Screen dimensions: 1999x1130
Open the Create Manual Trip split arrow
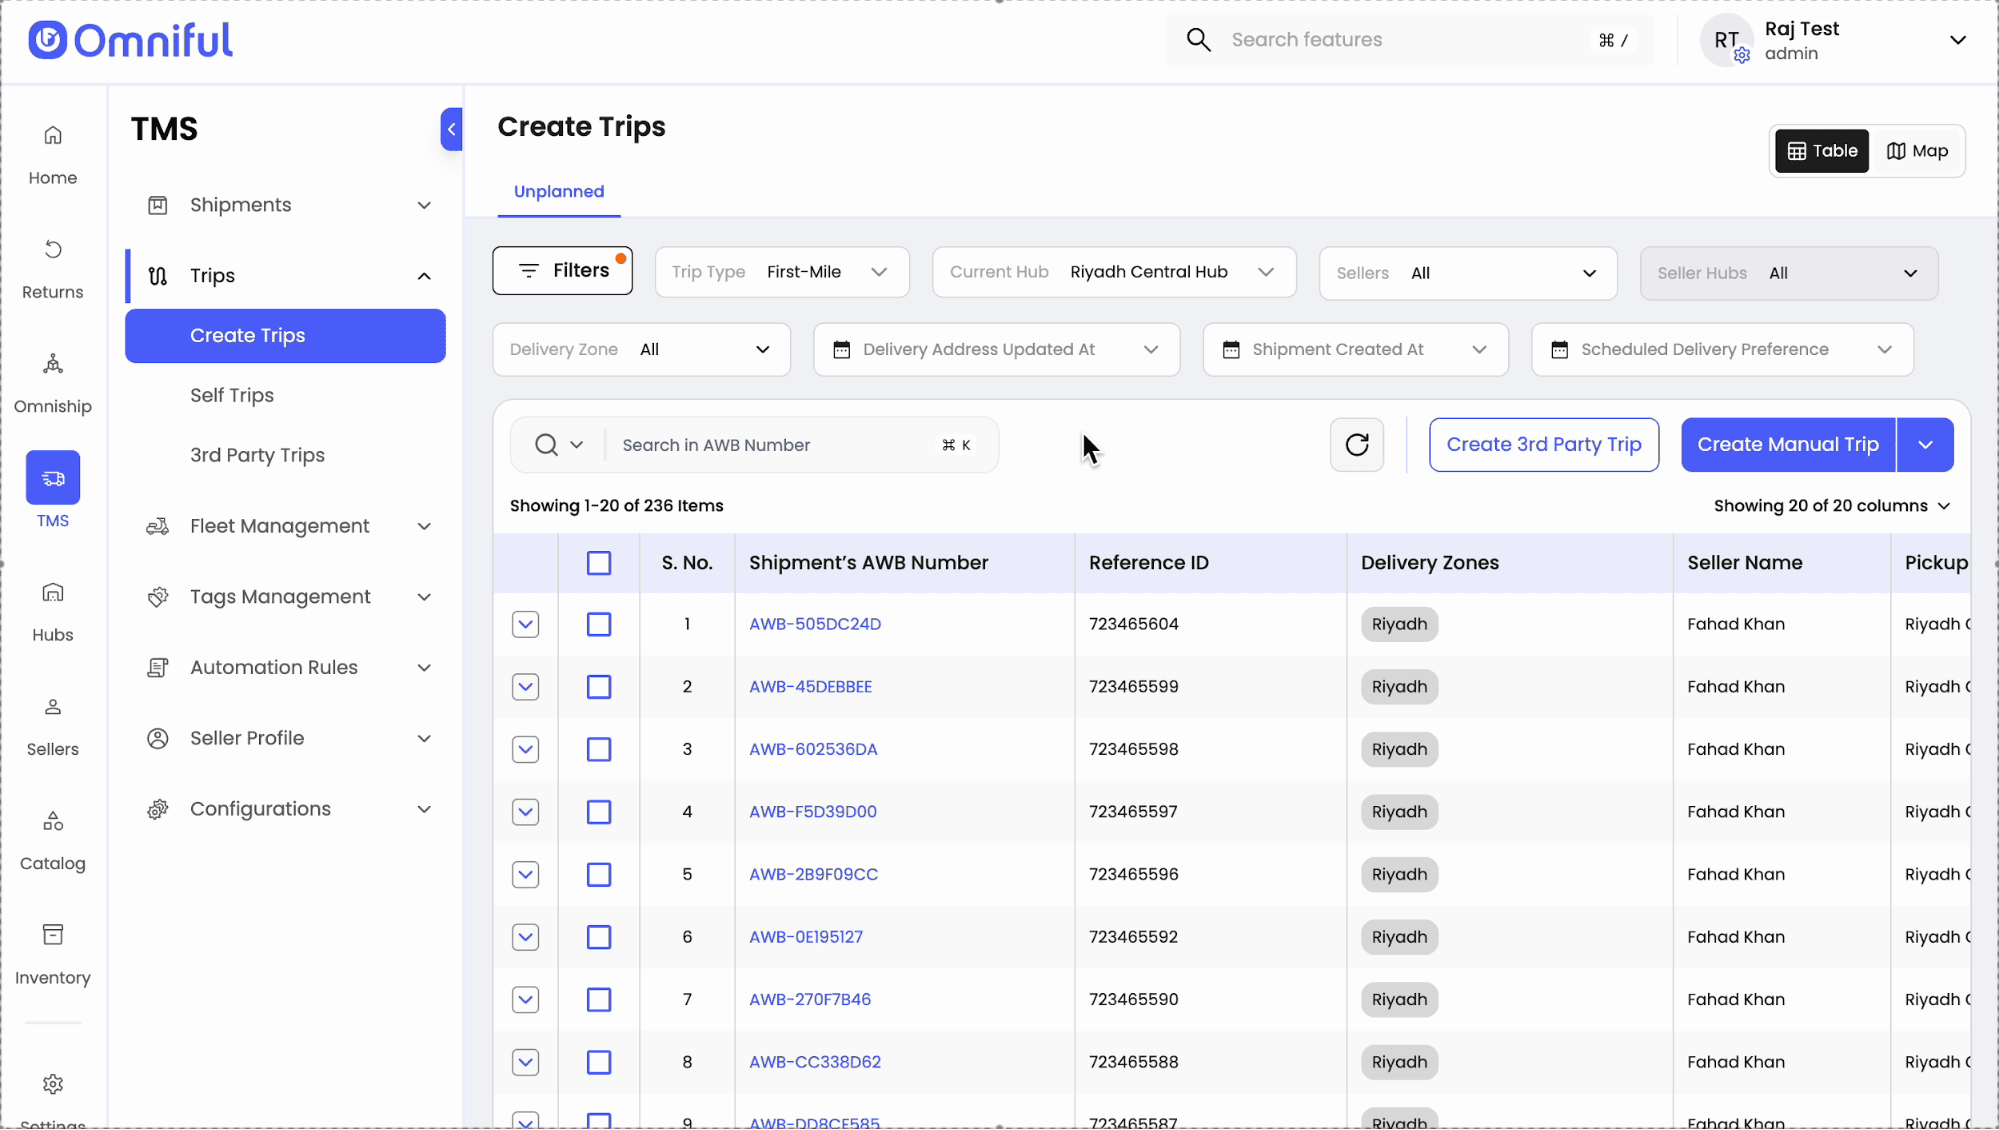click(x=1925, y=445)
